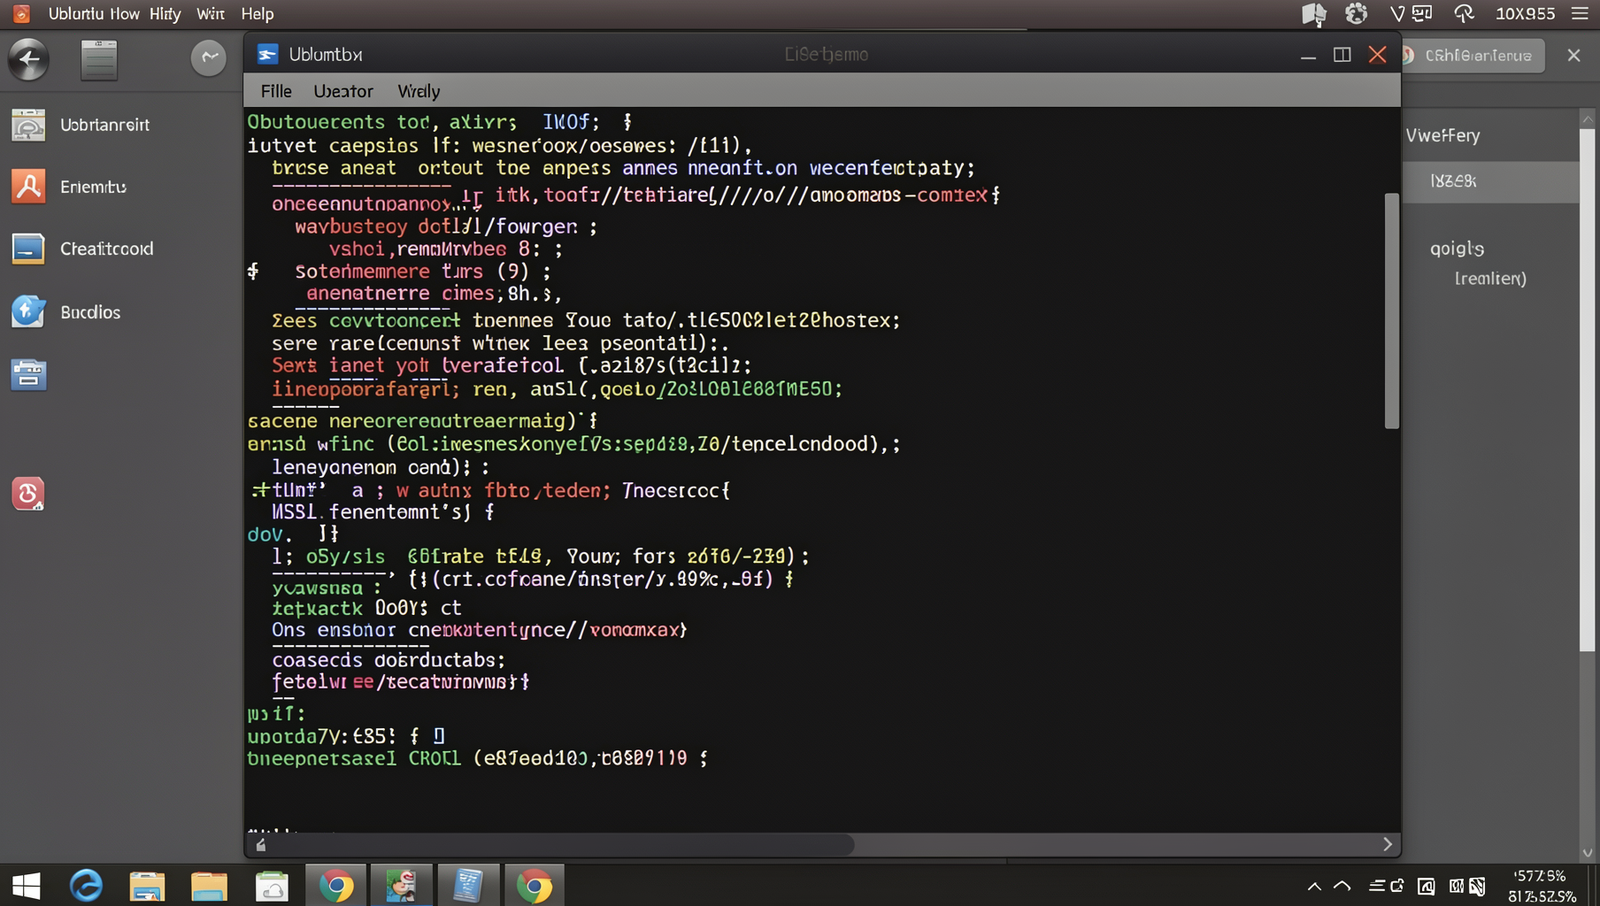The width and height of the screenshot is (1600, 906).
Task: Click the looped-arrow icon beside 10X955
Action: 1464,14
